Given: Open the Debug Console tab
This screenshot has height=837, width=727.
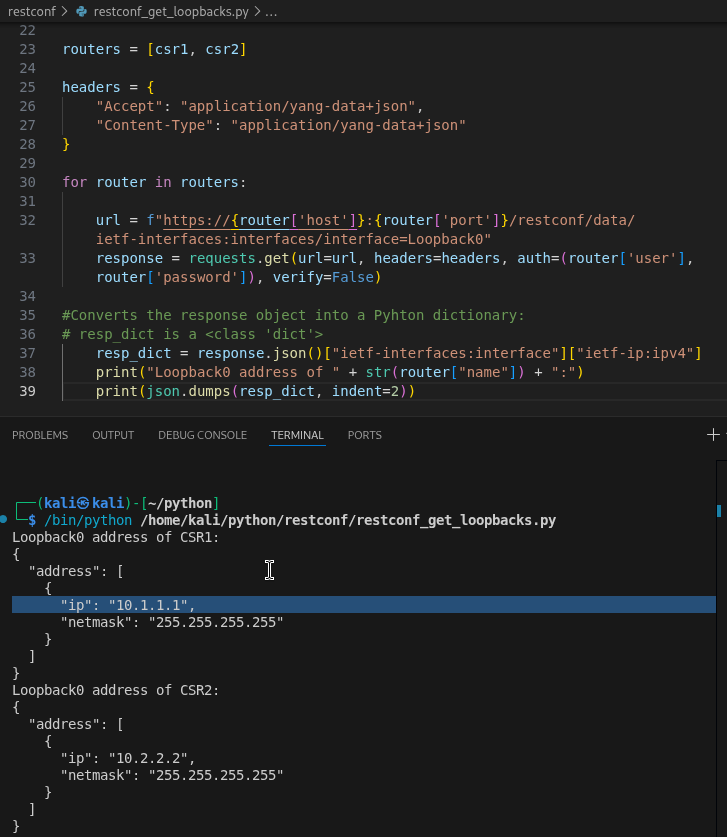Looking at the screenshot, I should pos(202,435).
